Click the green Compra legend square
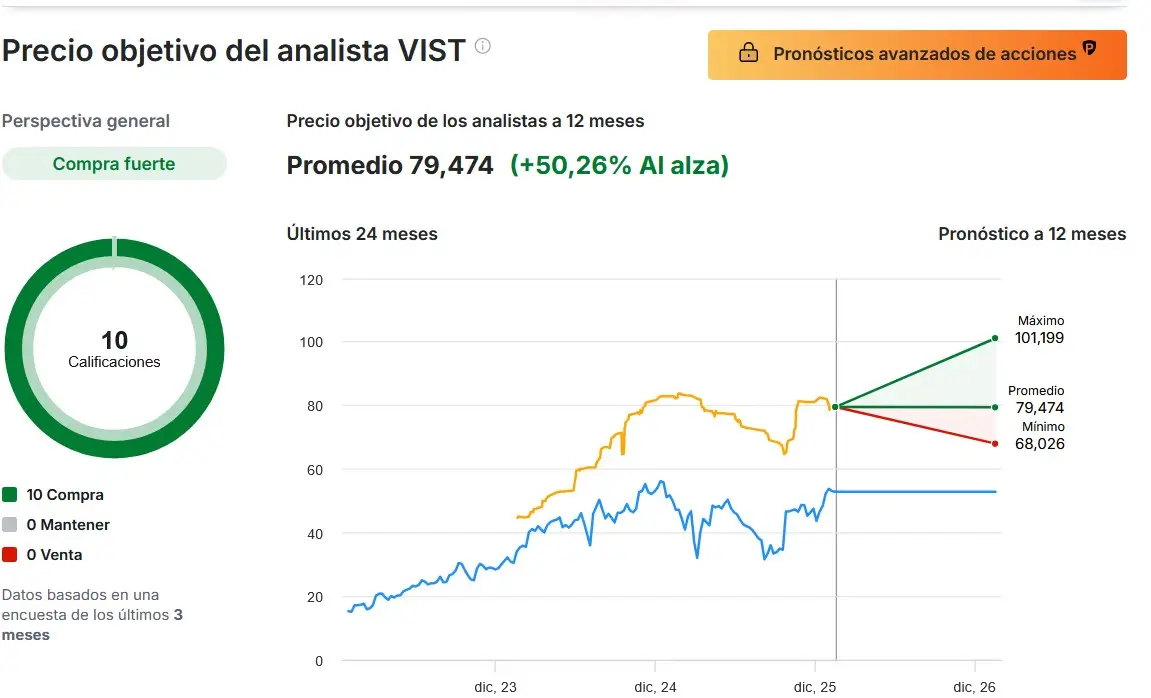1151x698 pixels. 10,495
